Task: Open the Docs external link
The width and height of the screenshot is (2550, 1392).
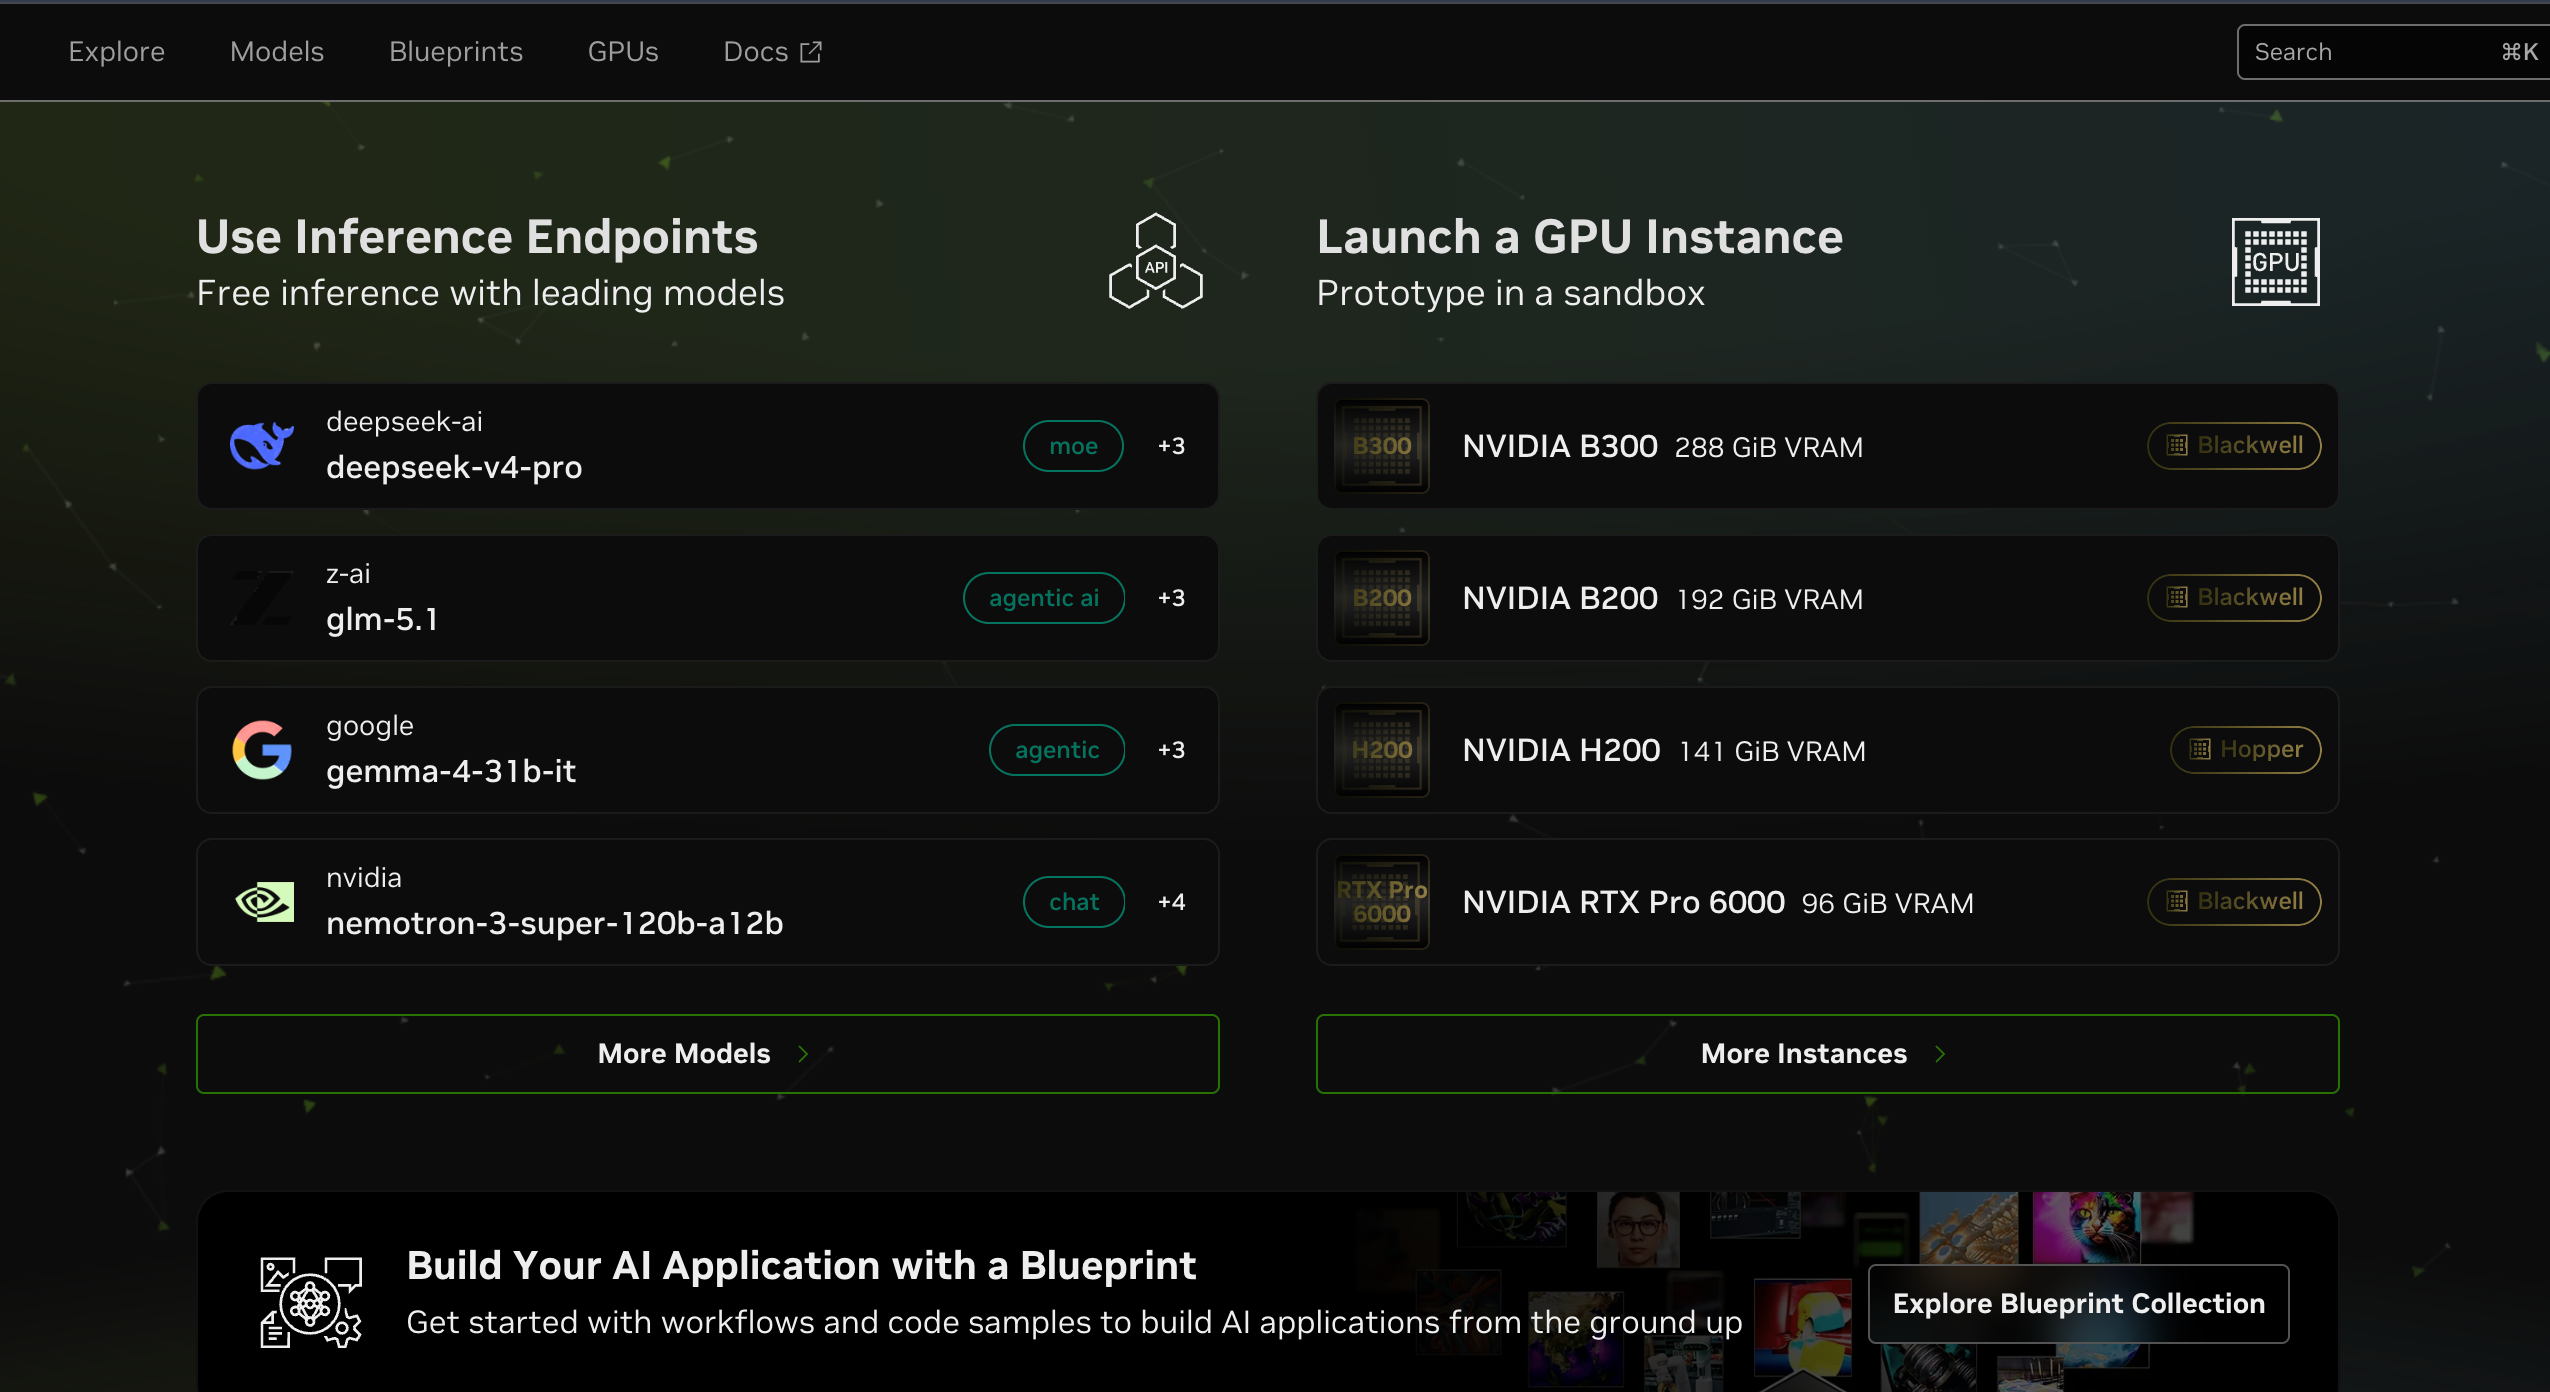Action: [772, 52]
